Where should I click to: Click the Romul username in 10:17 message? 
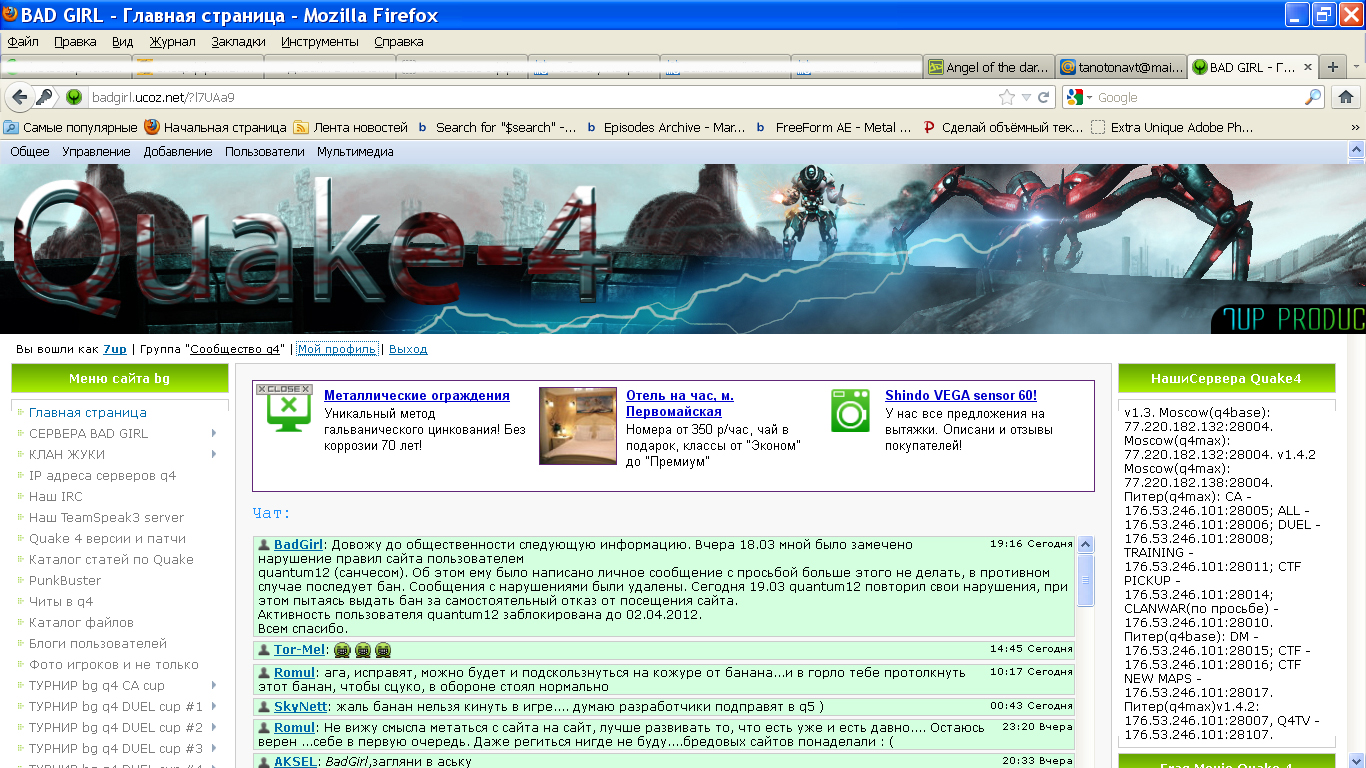click(294, 673)
